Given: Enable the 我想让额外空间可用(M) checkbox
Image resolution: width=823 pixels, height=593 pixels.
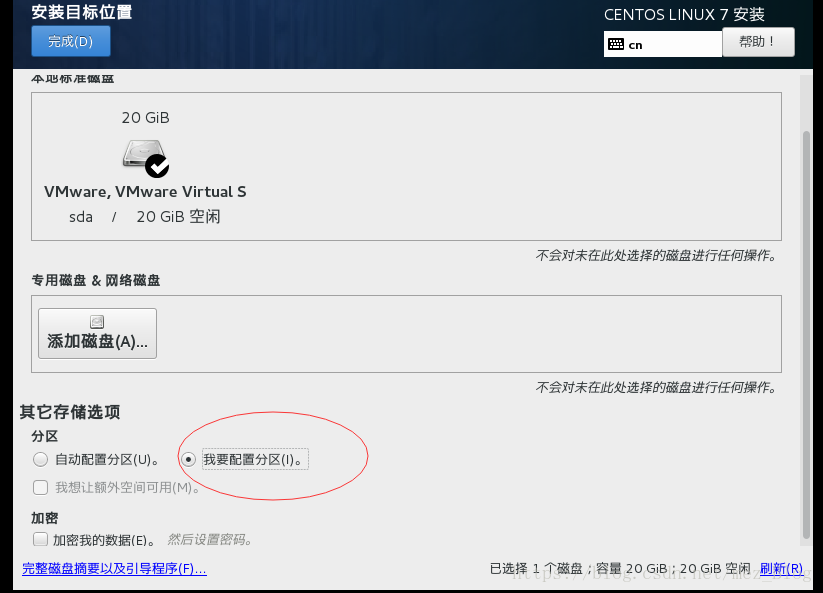Looking at the screenshot, I should point(38,487).
